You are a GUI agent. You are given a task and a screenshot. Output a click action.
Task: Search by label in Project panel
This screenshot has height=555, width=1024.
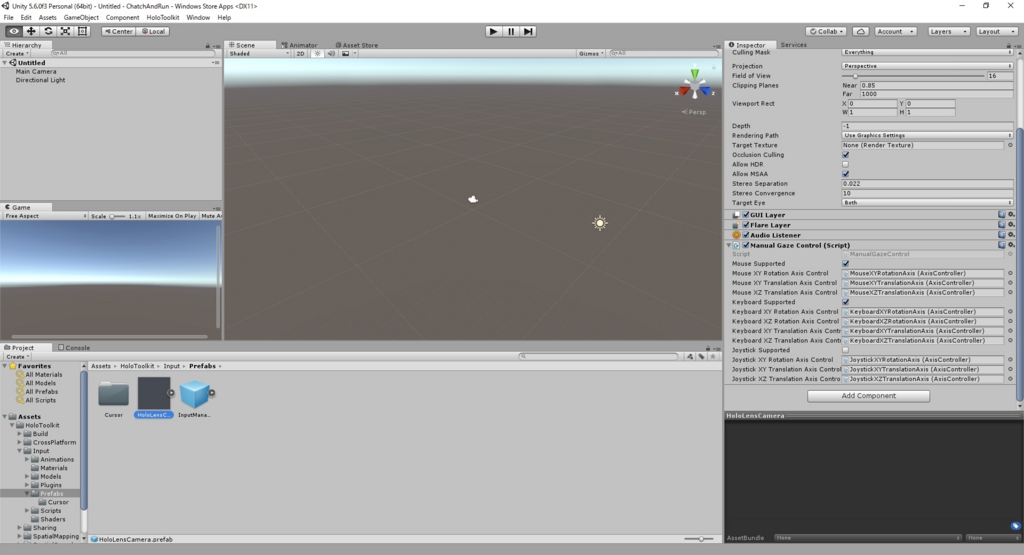click(701, 357)
